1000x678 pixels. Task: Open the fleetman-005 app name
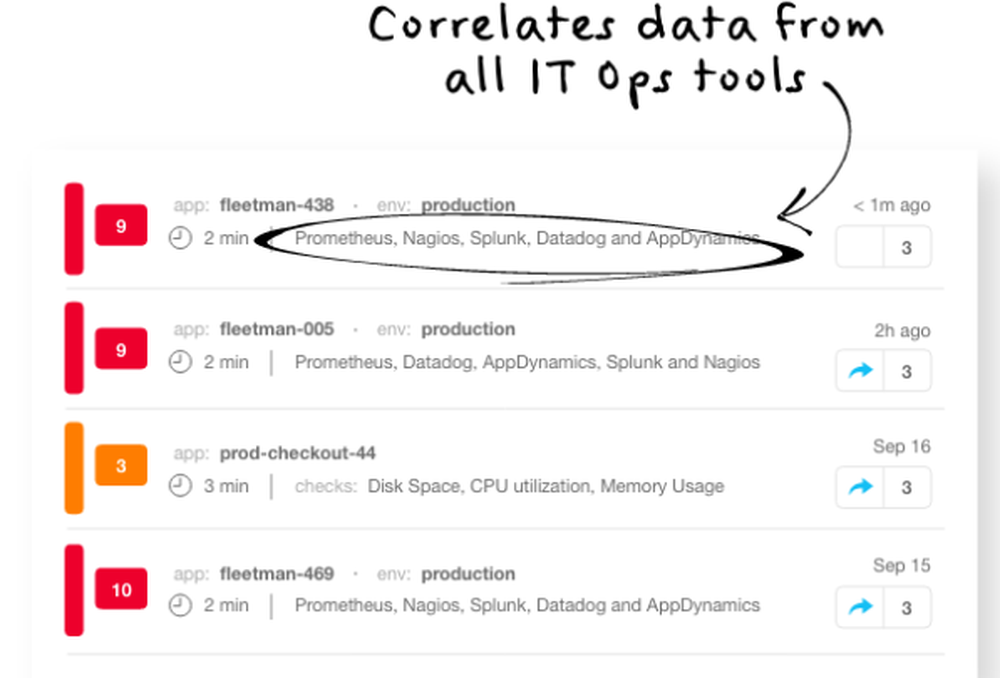276,329
